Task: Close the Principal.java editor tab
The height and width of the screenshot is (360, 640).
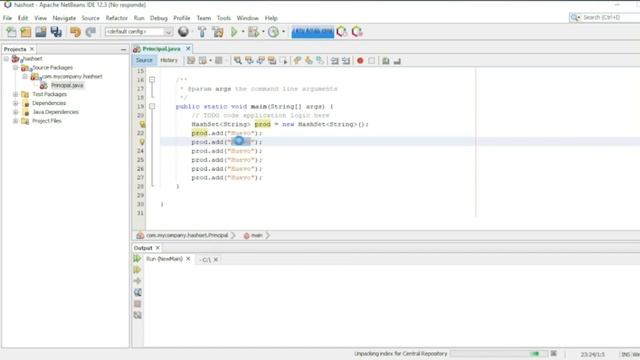Action: click(188, 49)
